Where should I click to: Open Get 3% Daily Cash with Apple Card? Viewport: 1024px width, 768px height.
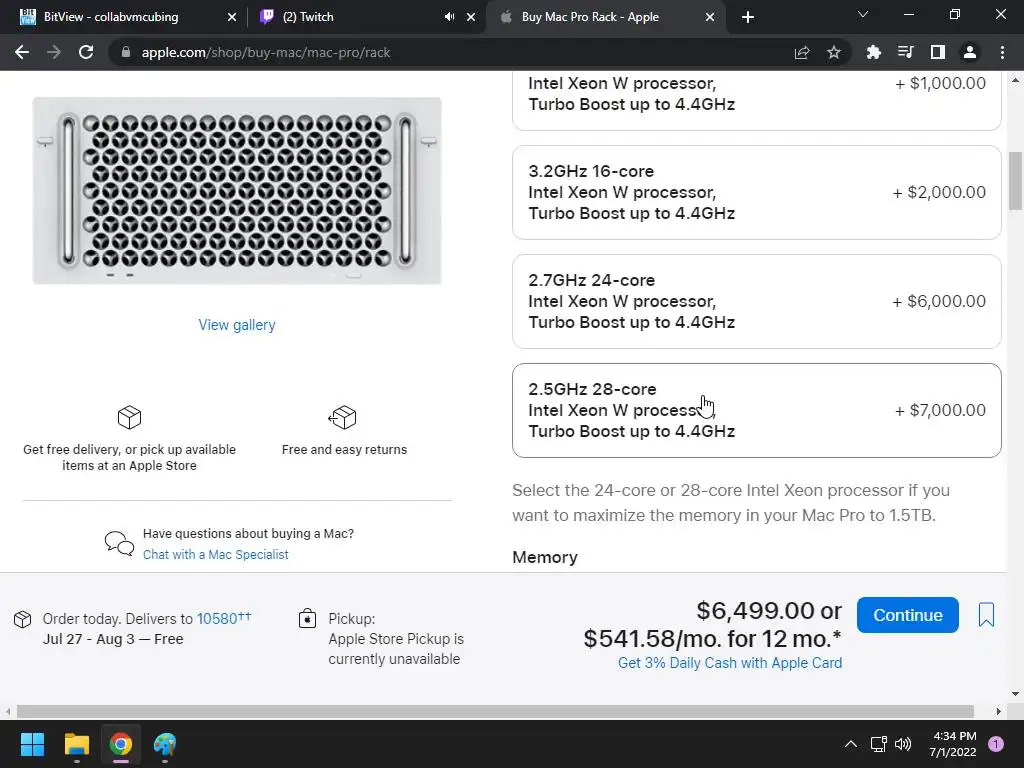[x=729, y=663]
